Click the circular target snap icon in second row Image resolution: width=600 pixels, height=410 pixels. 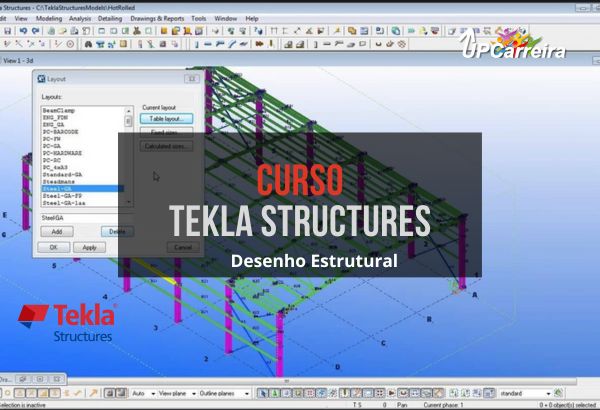(70, 44)
